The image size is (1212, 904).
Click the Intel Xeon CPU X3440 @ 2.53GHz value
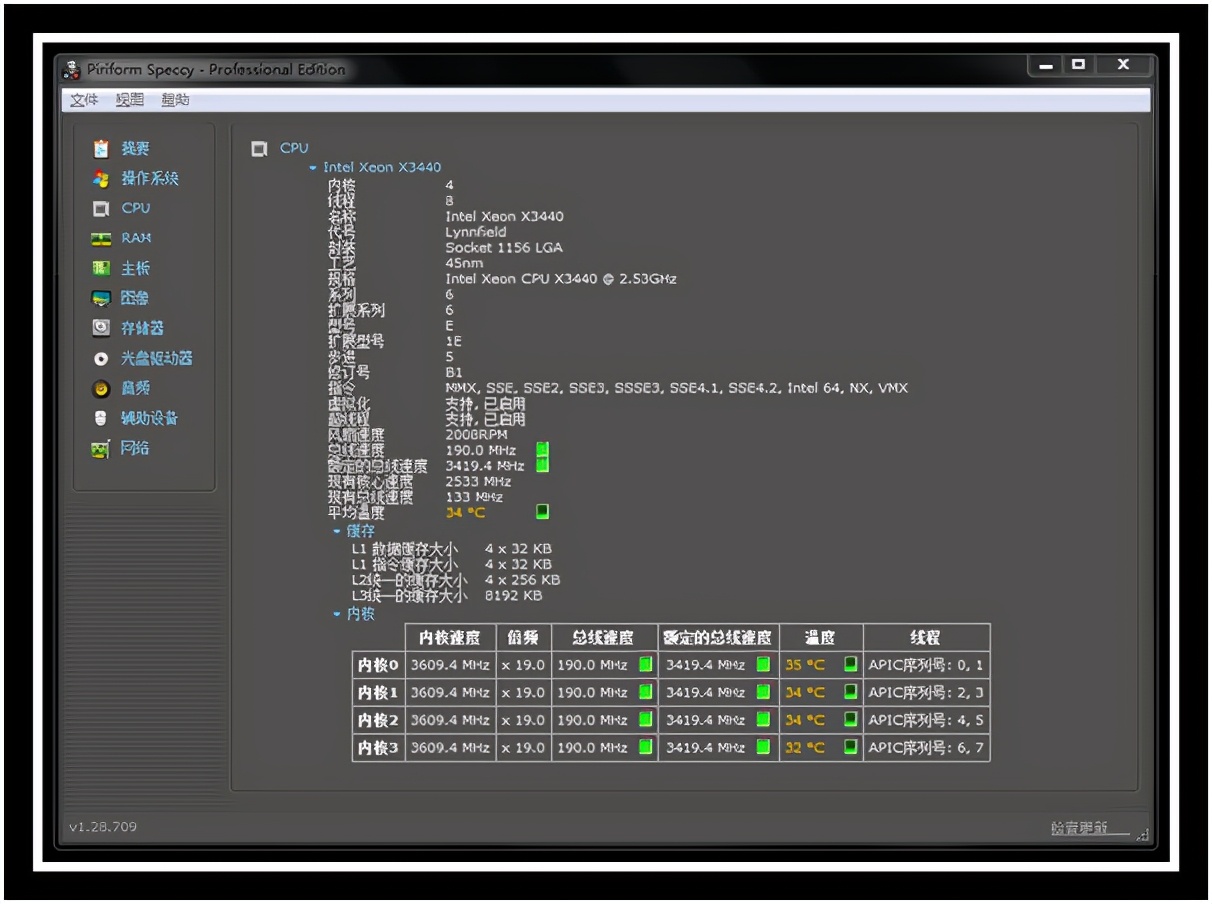coord(561,279)
